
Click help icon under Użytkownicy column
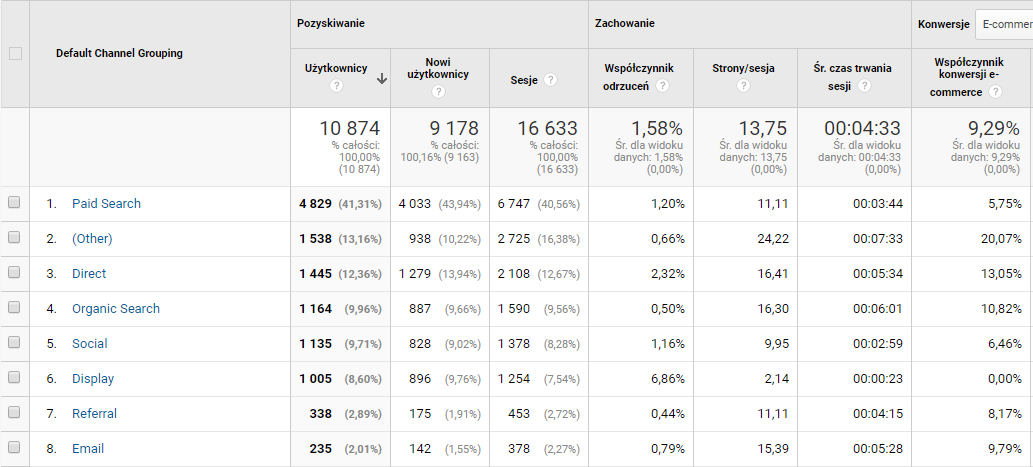336,86
